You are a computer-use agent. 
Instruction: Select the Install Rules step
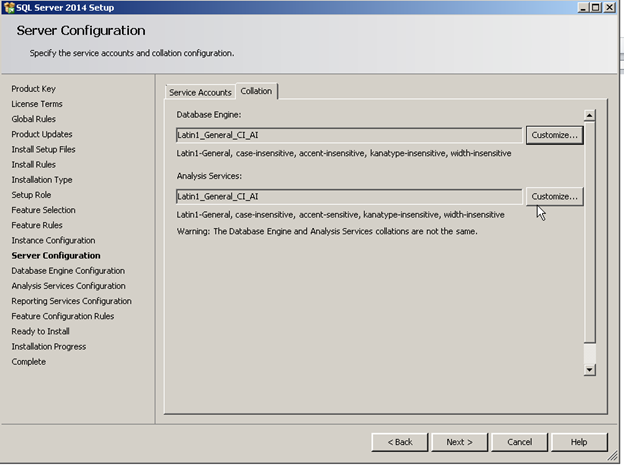(33, 164)
